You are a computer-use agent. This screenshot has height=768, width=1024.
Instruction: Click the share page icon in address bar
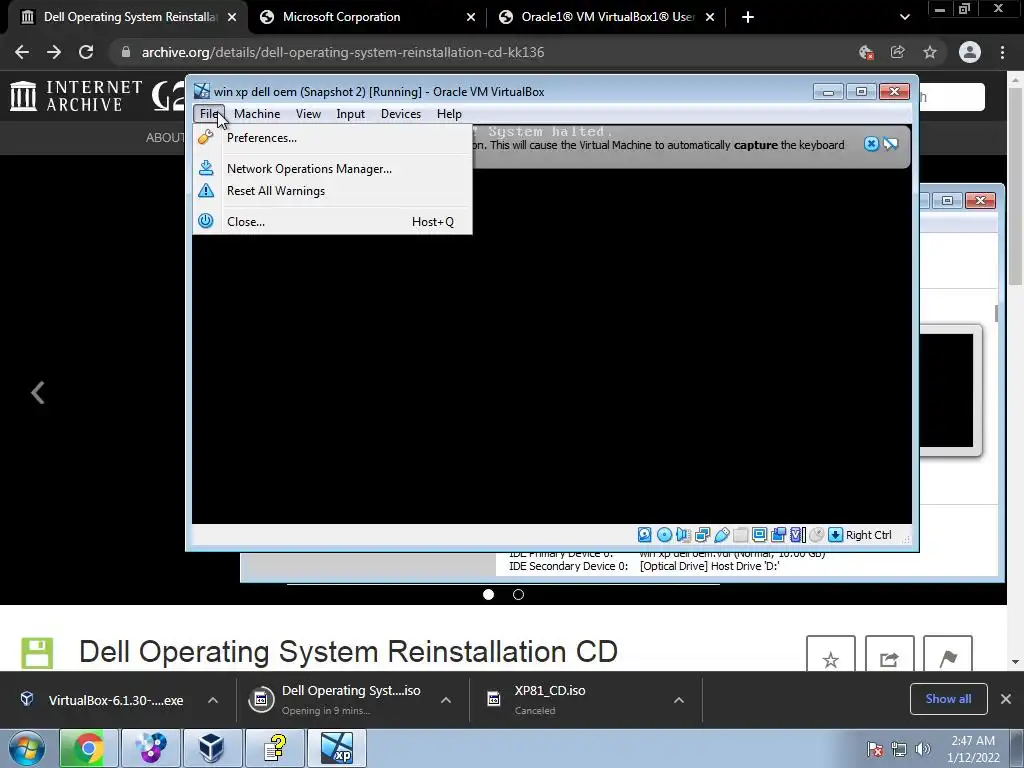click(x=898, y=52)
